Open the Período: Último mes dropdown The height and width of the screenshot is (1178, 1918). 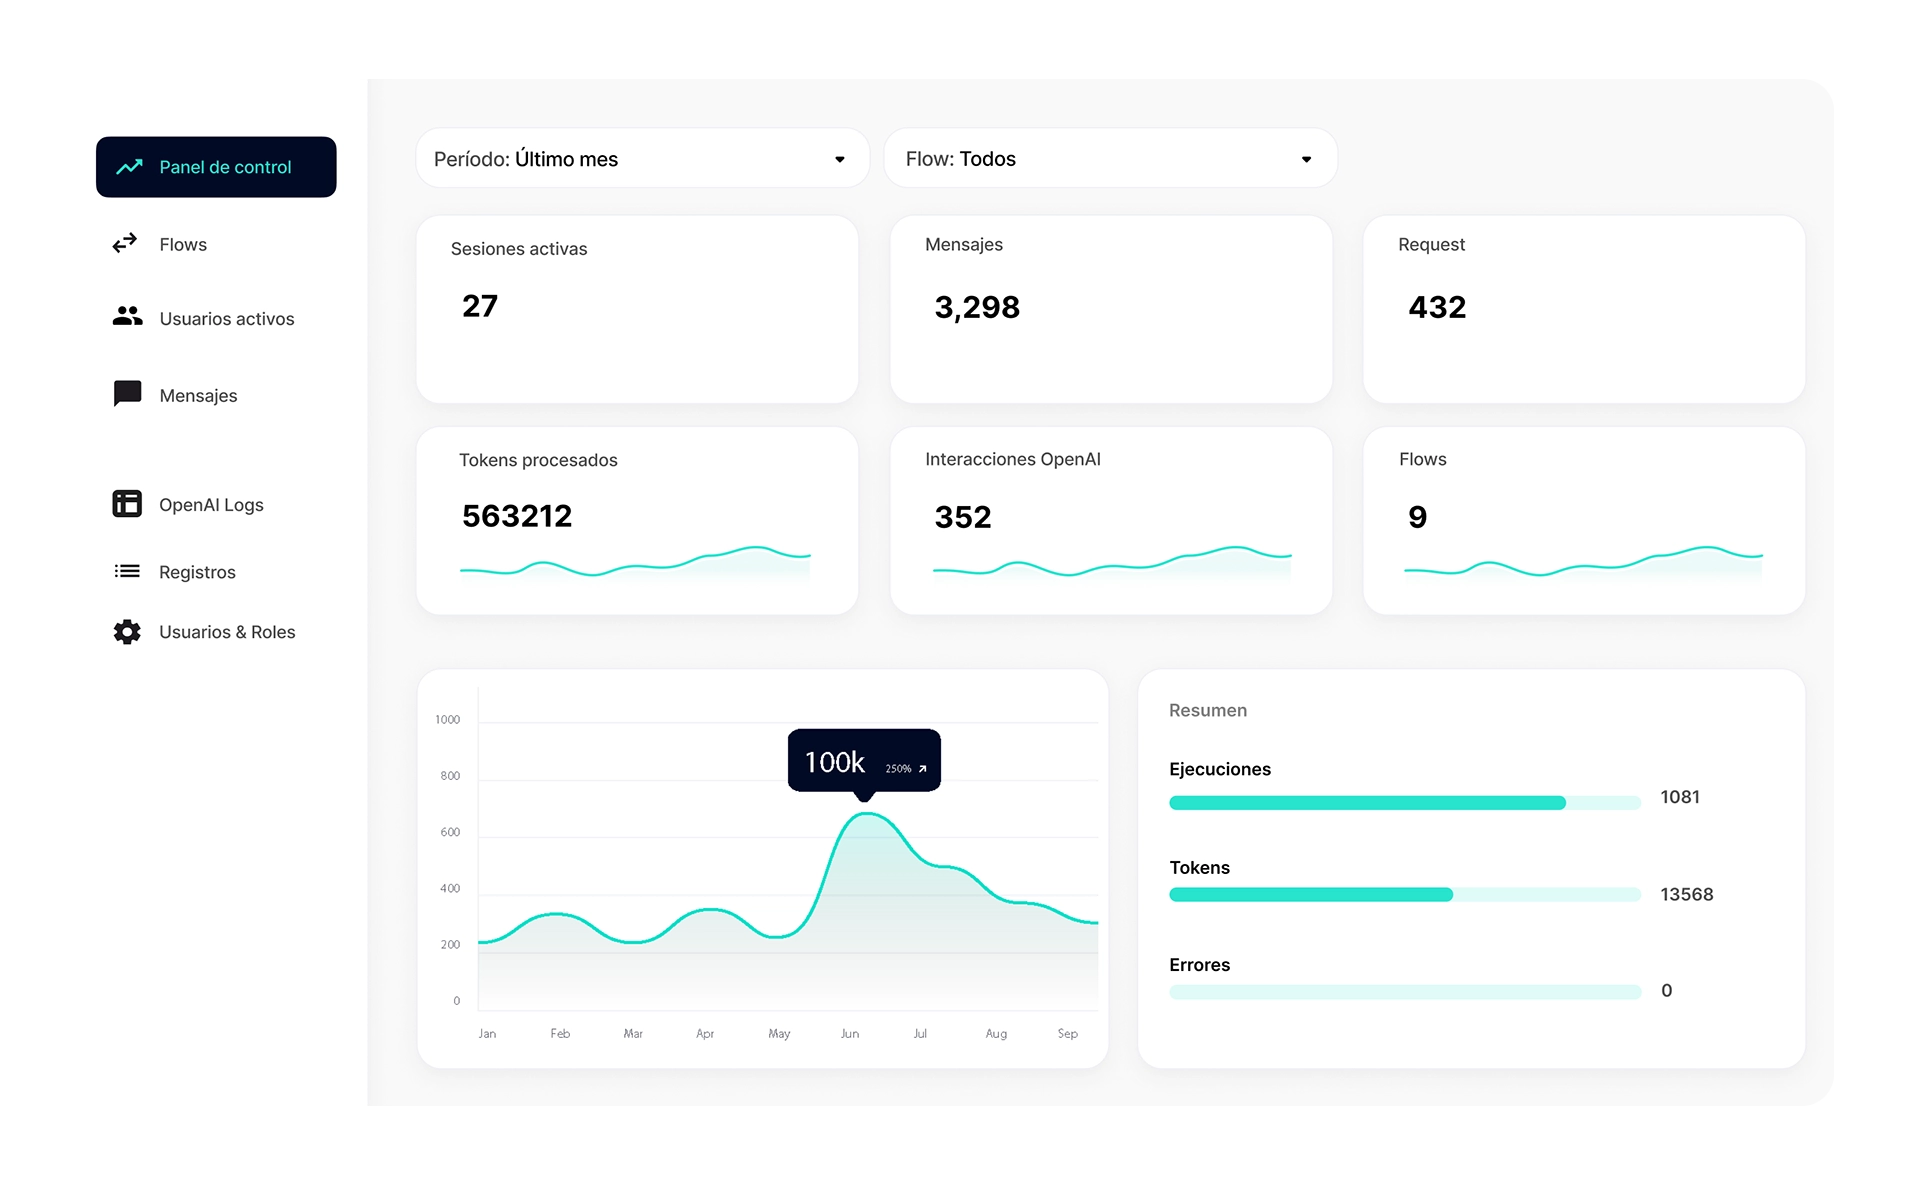642,159
